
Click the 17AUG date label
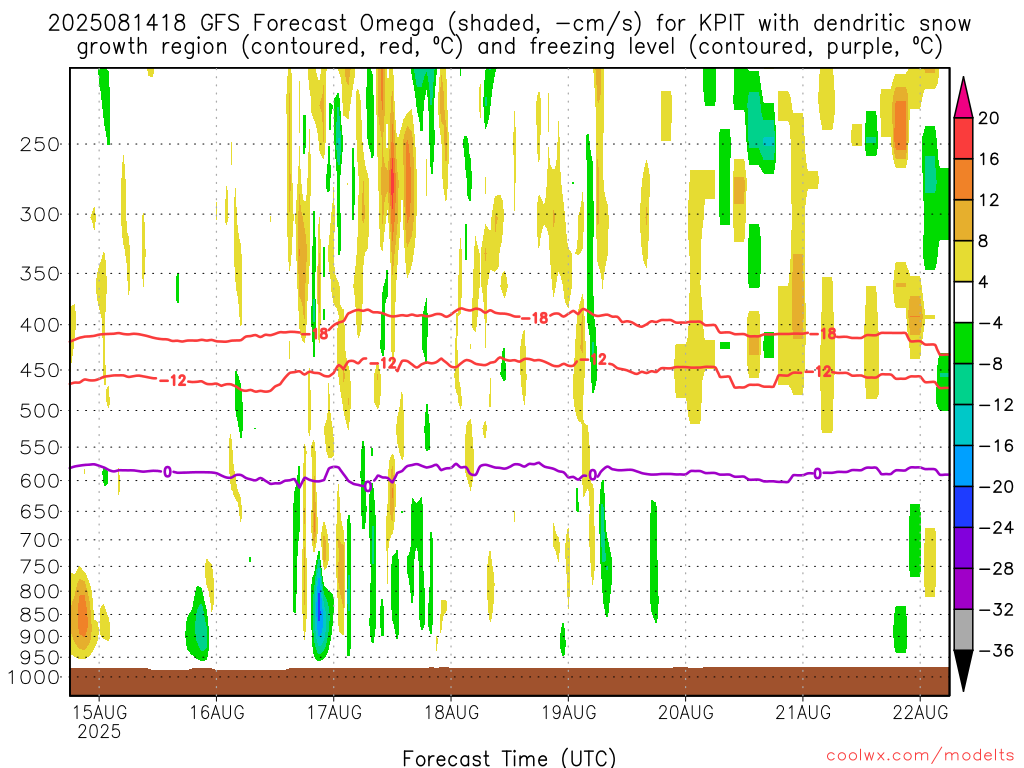coord(334,712)
